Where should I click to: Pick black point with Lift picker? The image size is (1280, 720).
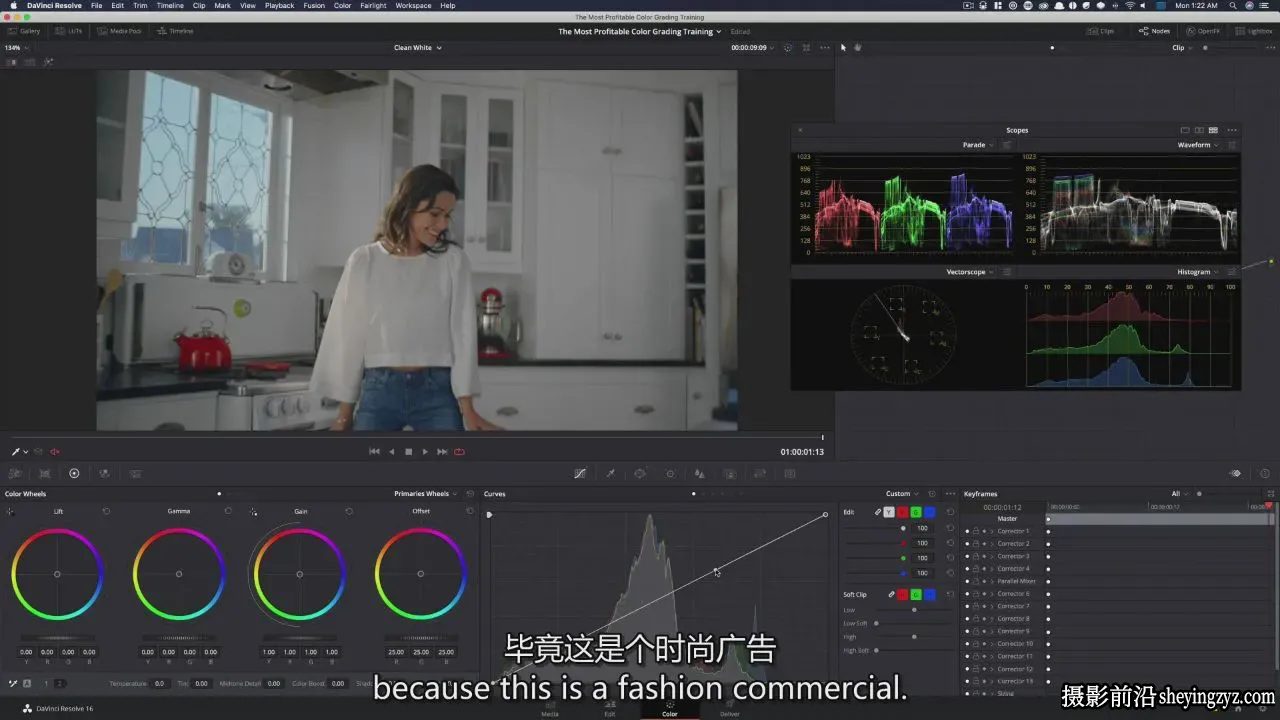pyautogui.click(x=10, y=512)
